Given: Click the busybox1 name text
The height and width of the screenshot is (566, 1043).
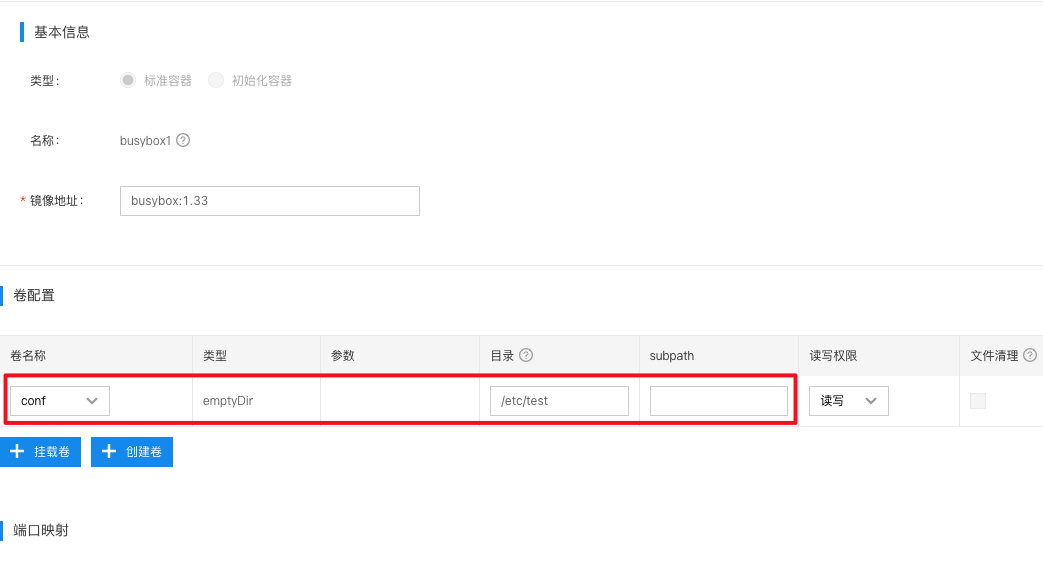Looking at the screenshot, I should click(146, 141).
